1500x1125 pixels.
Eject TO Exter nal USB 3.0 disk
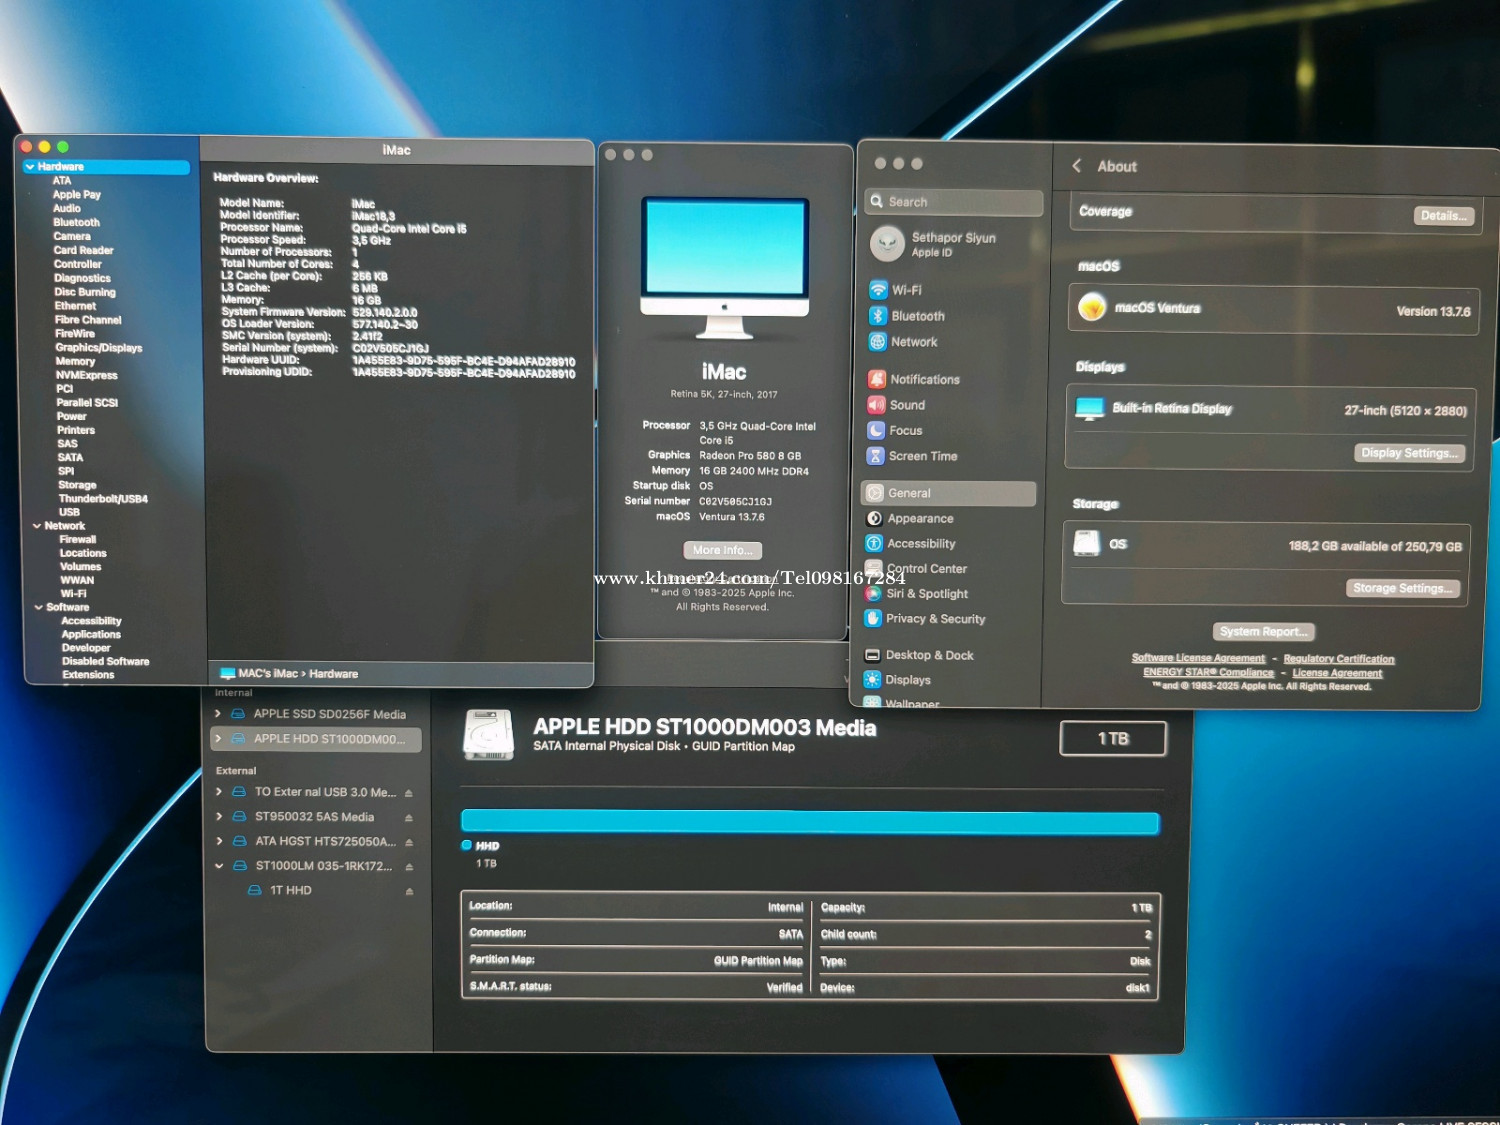click(x=408, y=793)
